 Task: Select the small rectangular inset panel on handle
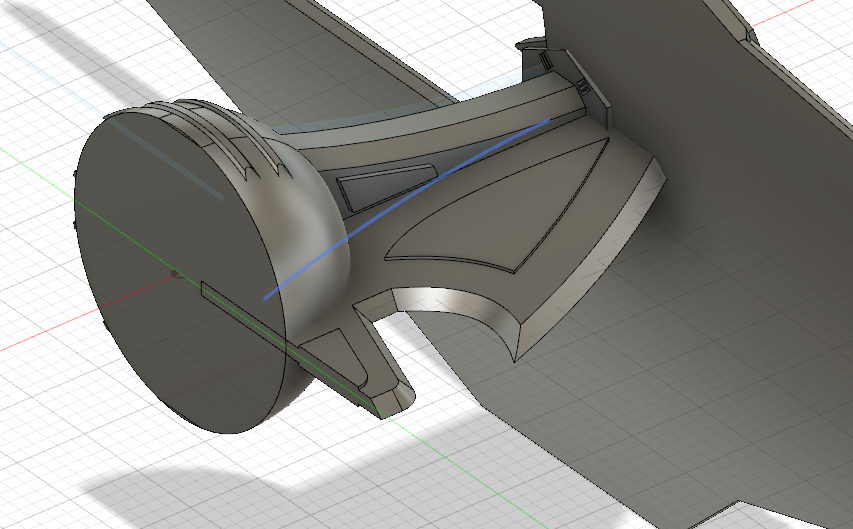point(387,186)
